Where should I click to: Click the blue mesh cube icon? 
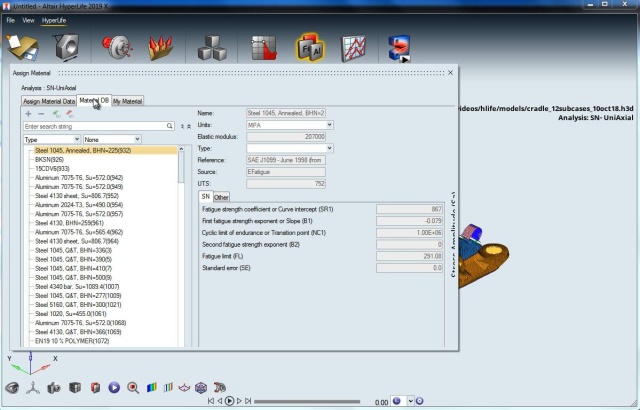201,388
